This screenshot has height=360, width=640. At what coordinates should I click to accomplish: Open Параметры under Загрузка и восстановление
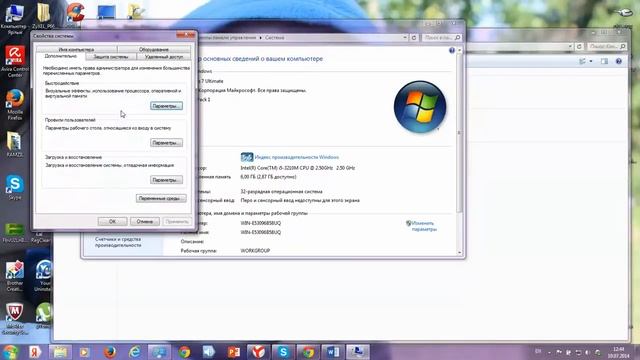point(166,180)
